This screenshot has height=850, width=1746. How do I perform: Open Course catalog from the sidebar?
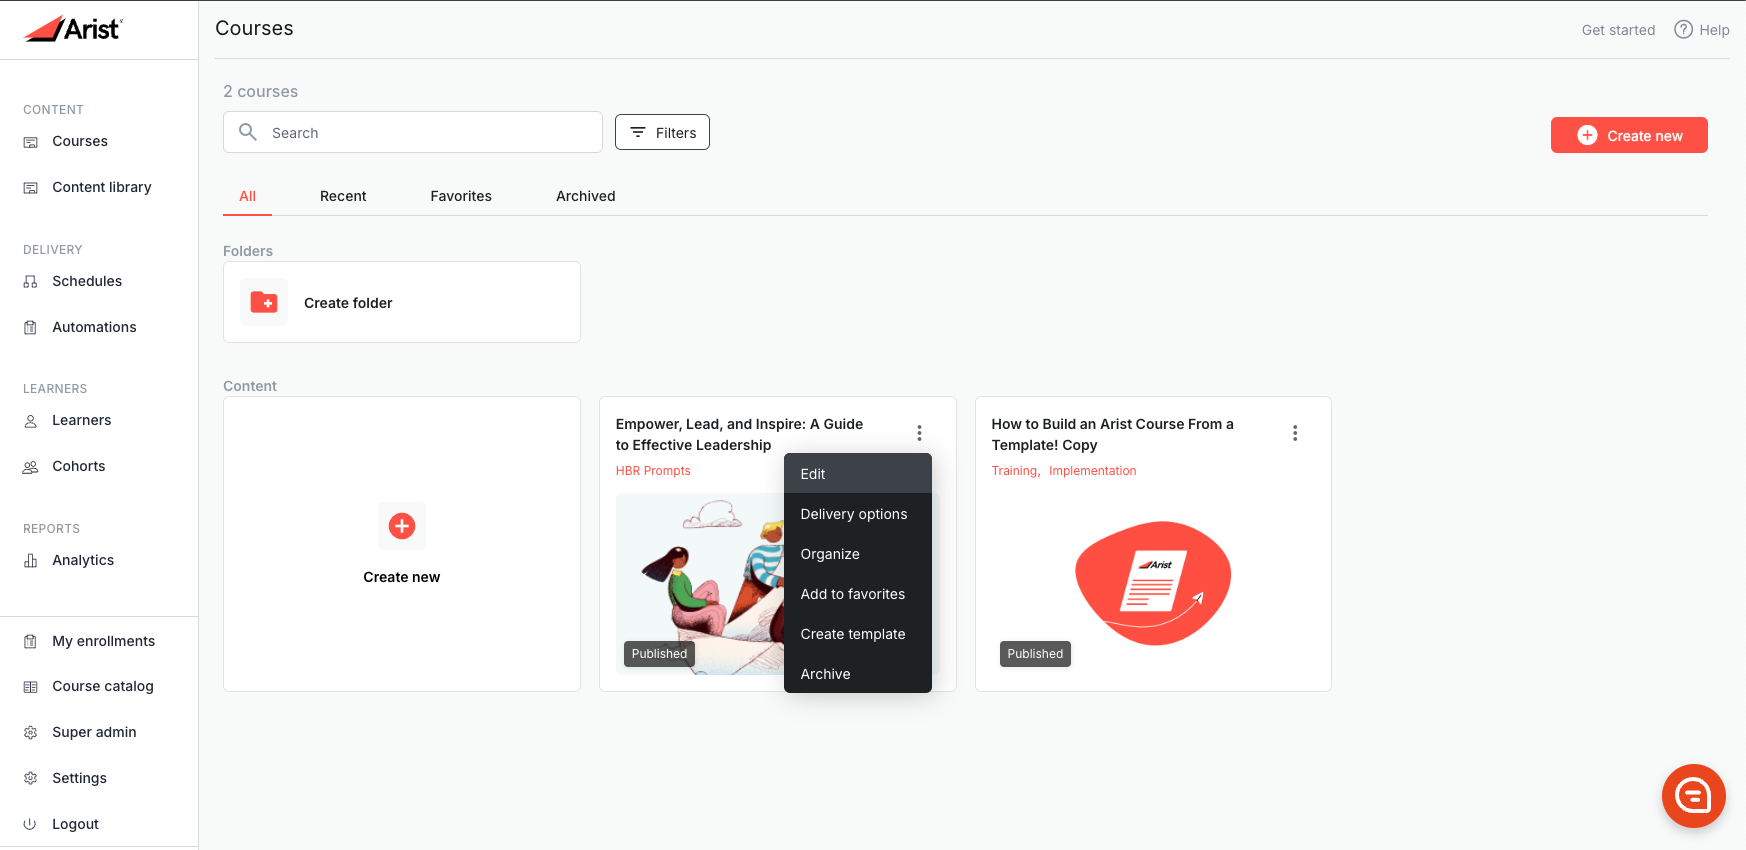coord(103,686)
